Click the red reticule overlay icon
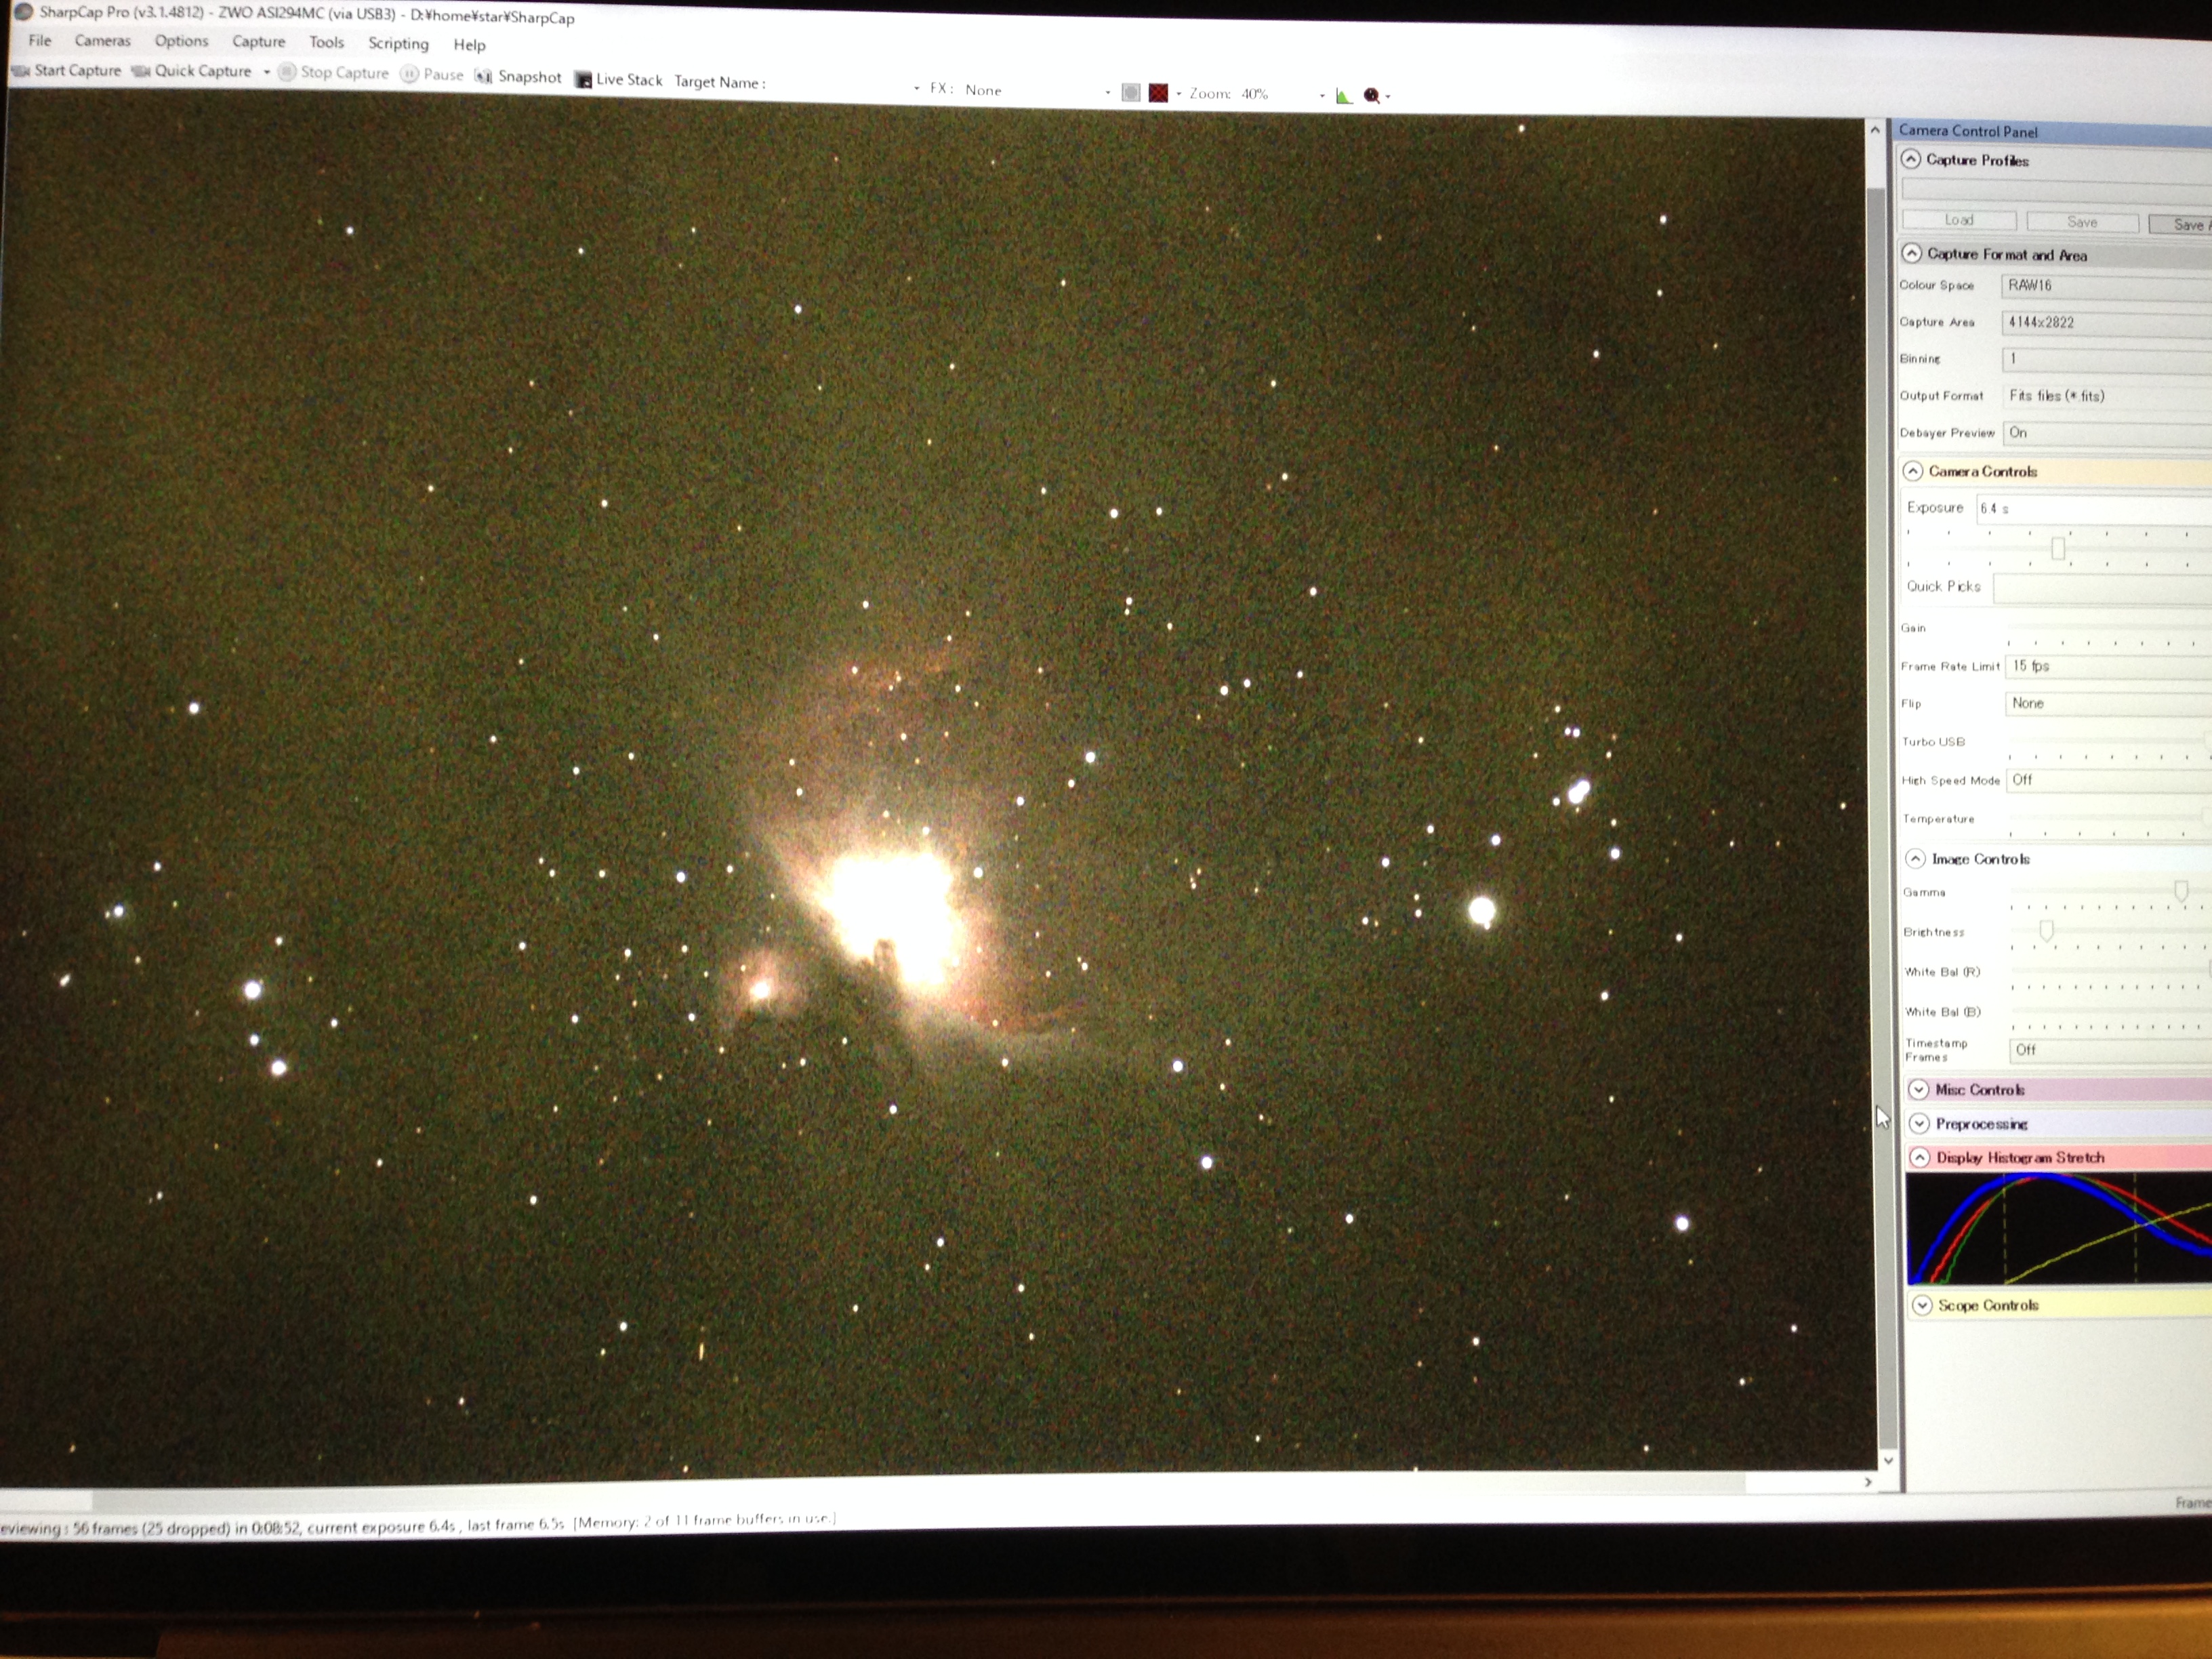The width and height of the screenshot is (2212, 1659). [x=1158, y=93]
